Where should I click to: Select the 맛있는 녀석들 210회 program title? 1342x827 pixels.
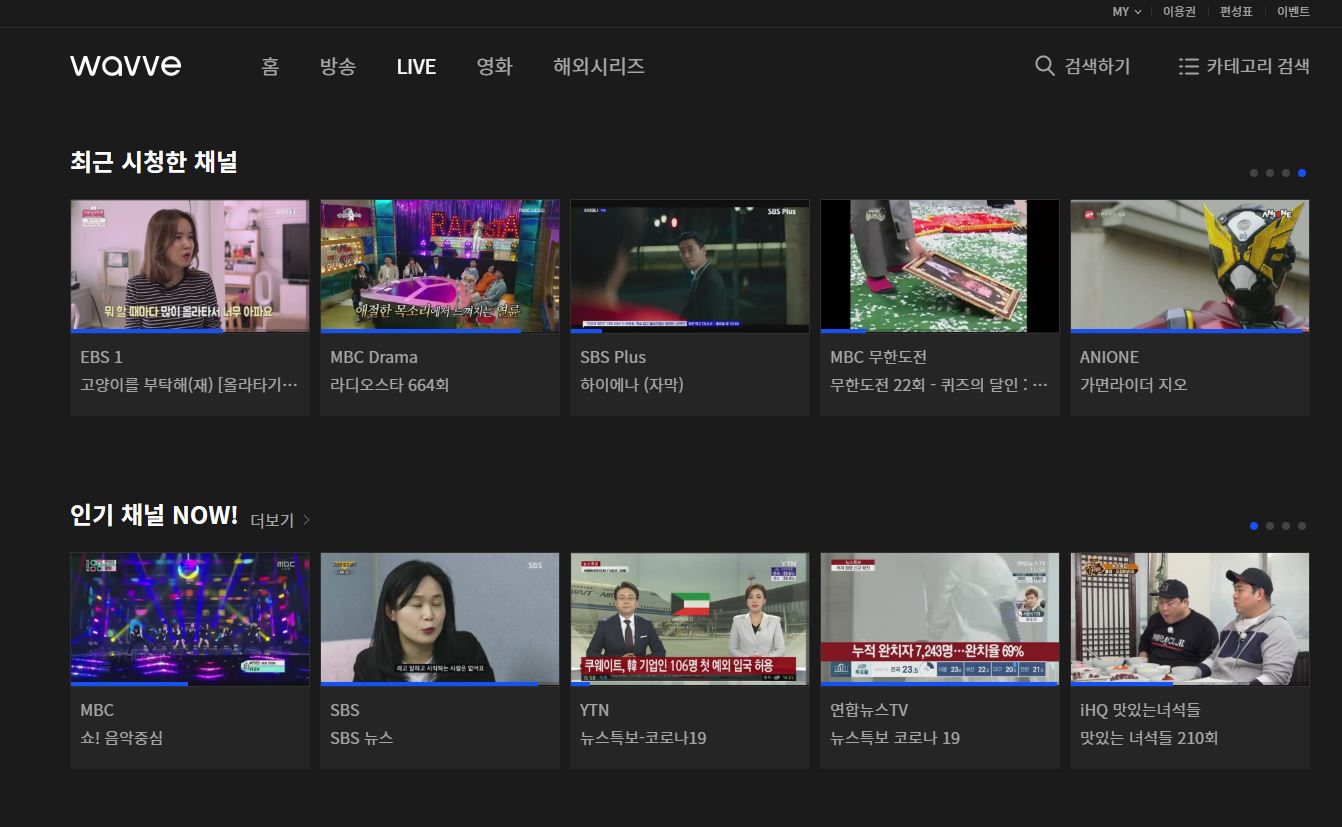tap(1149, 738)
